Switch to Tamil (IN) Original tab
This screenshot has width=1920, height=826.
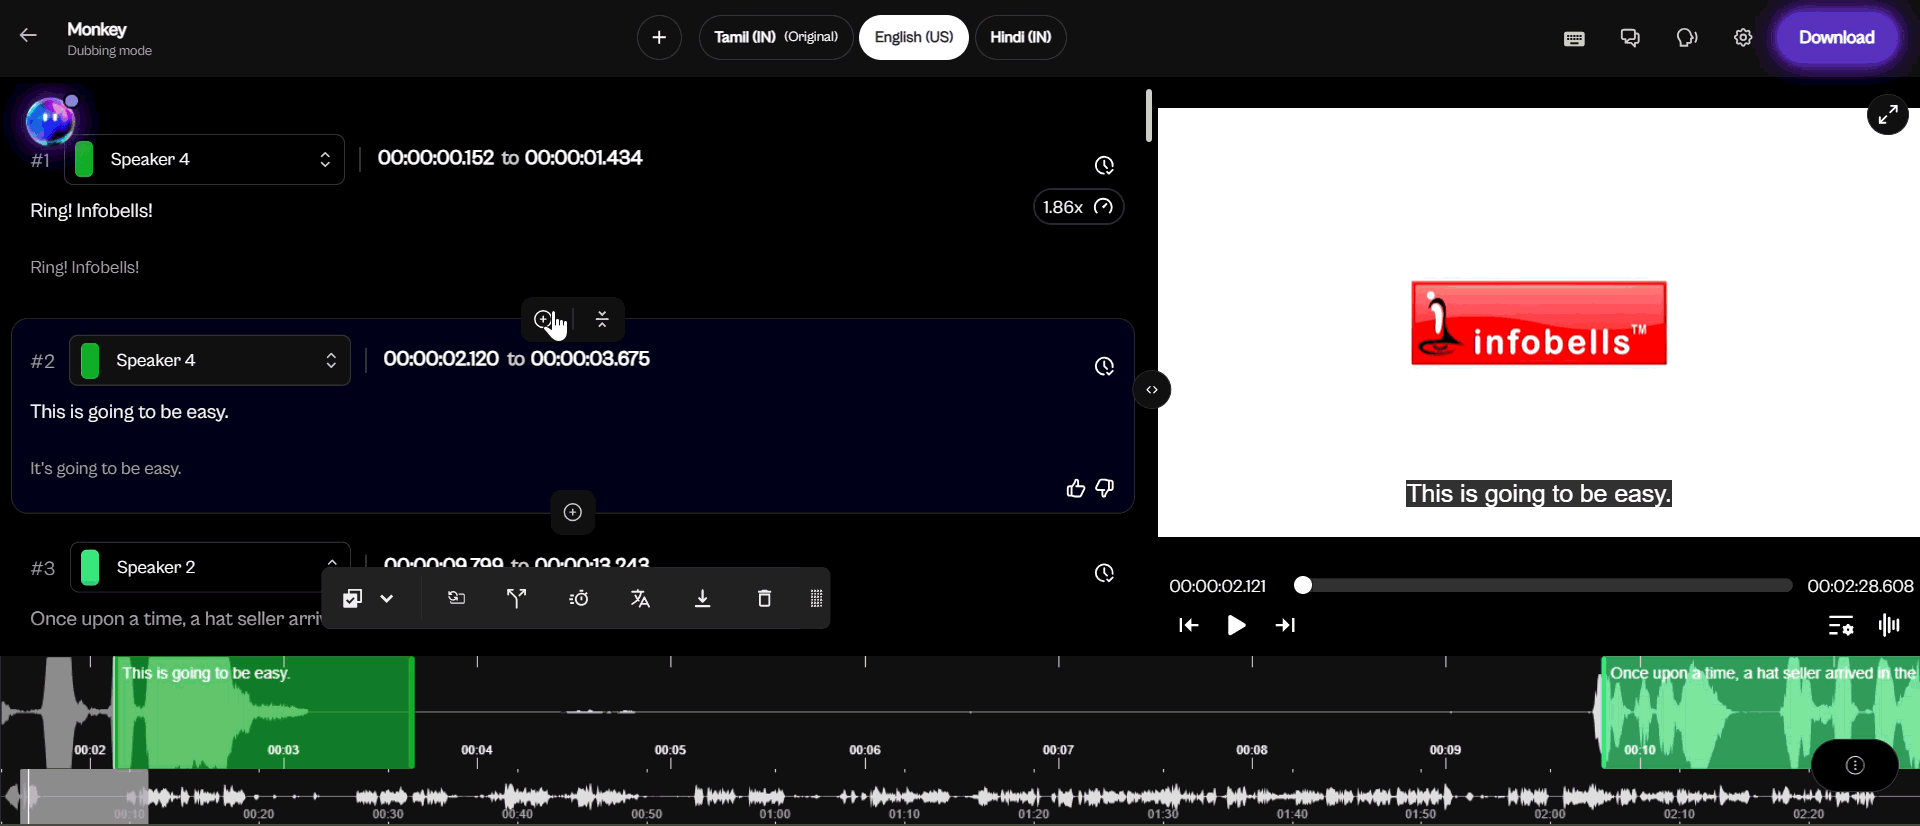[x=775, y=38]
